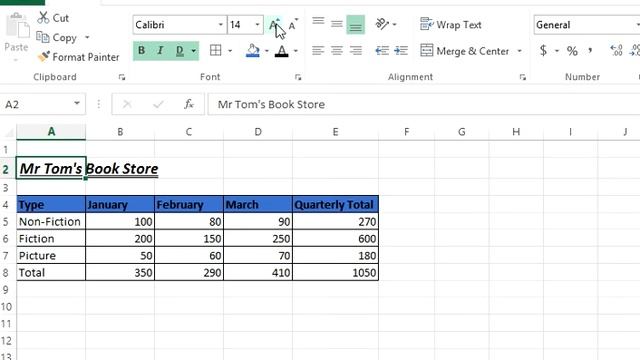The image size is (640, 360).
Task: Click Decrease Indent icon
Action: (x=382, y=51)
